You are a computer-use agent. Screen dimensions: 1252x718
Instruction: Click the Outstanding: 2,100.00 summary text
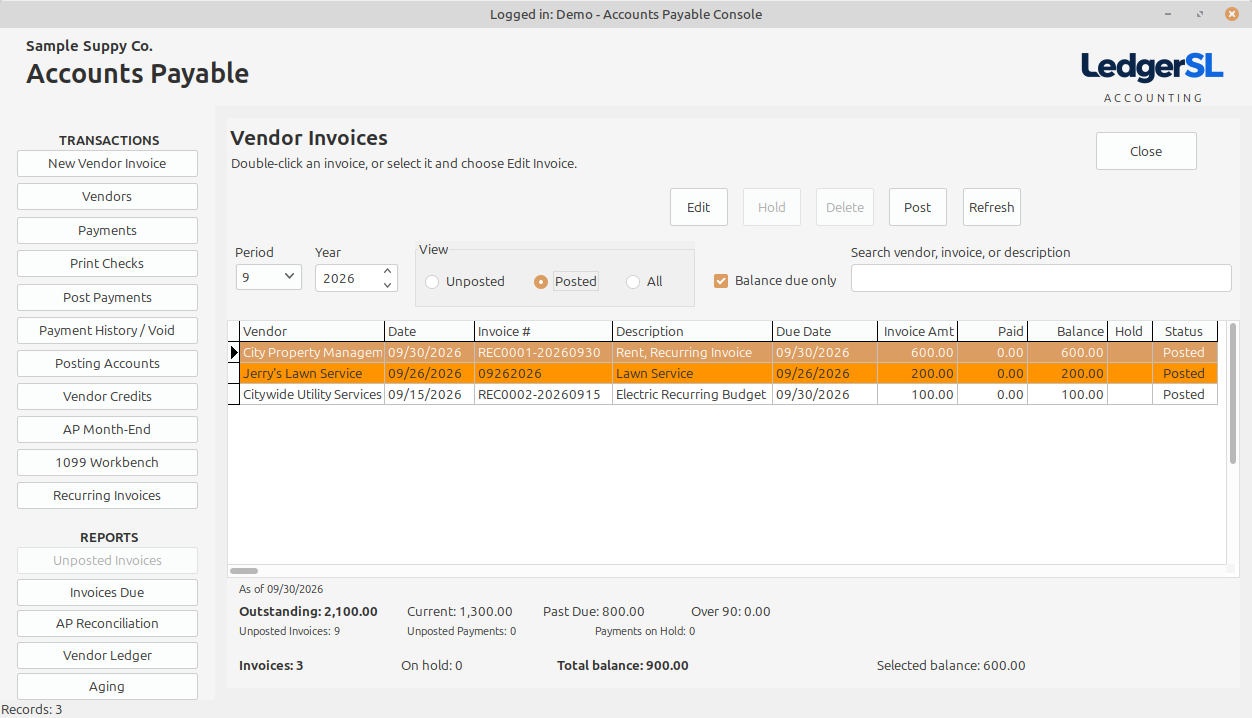(308, 612)
